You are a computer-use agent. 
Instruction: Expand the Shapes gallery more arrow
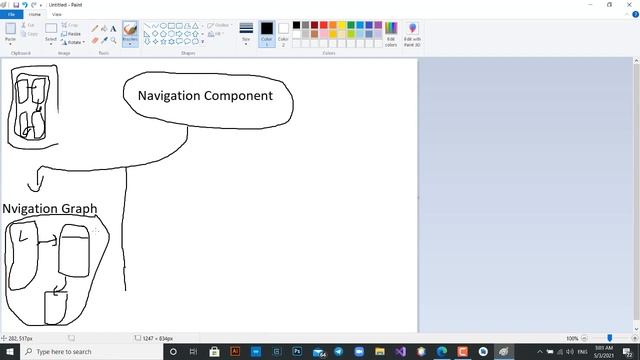tap(203, 41)
